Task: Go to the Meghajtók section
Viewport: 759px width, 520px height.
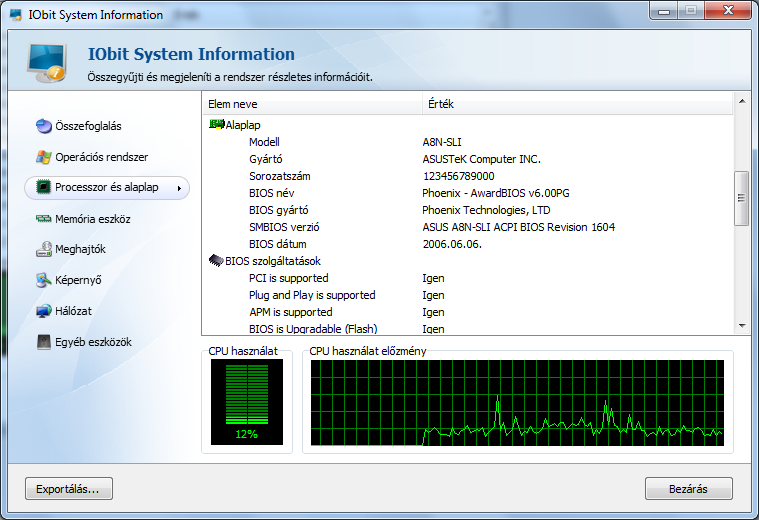Action: (x=71, y=249)
